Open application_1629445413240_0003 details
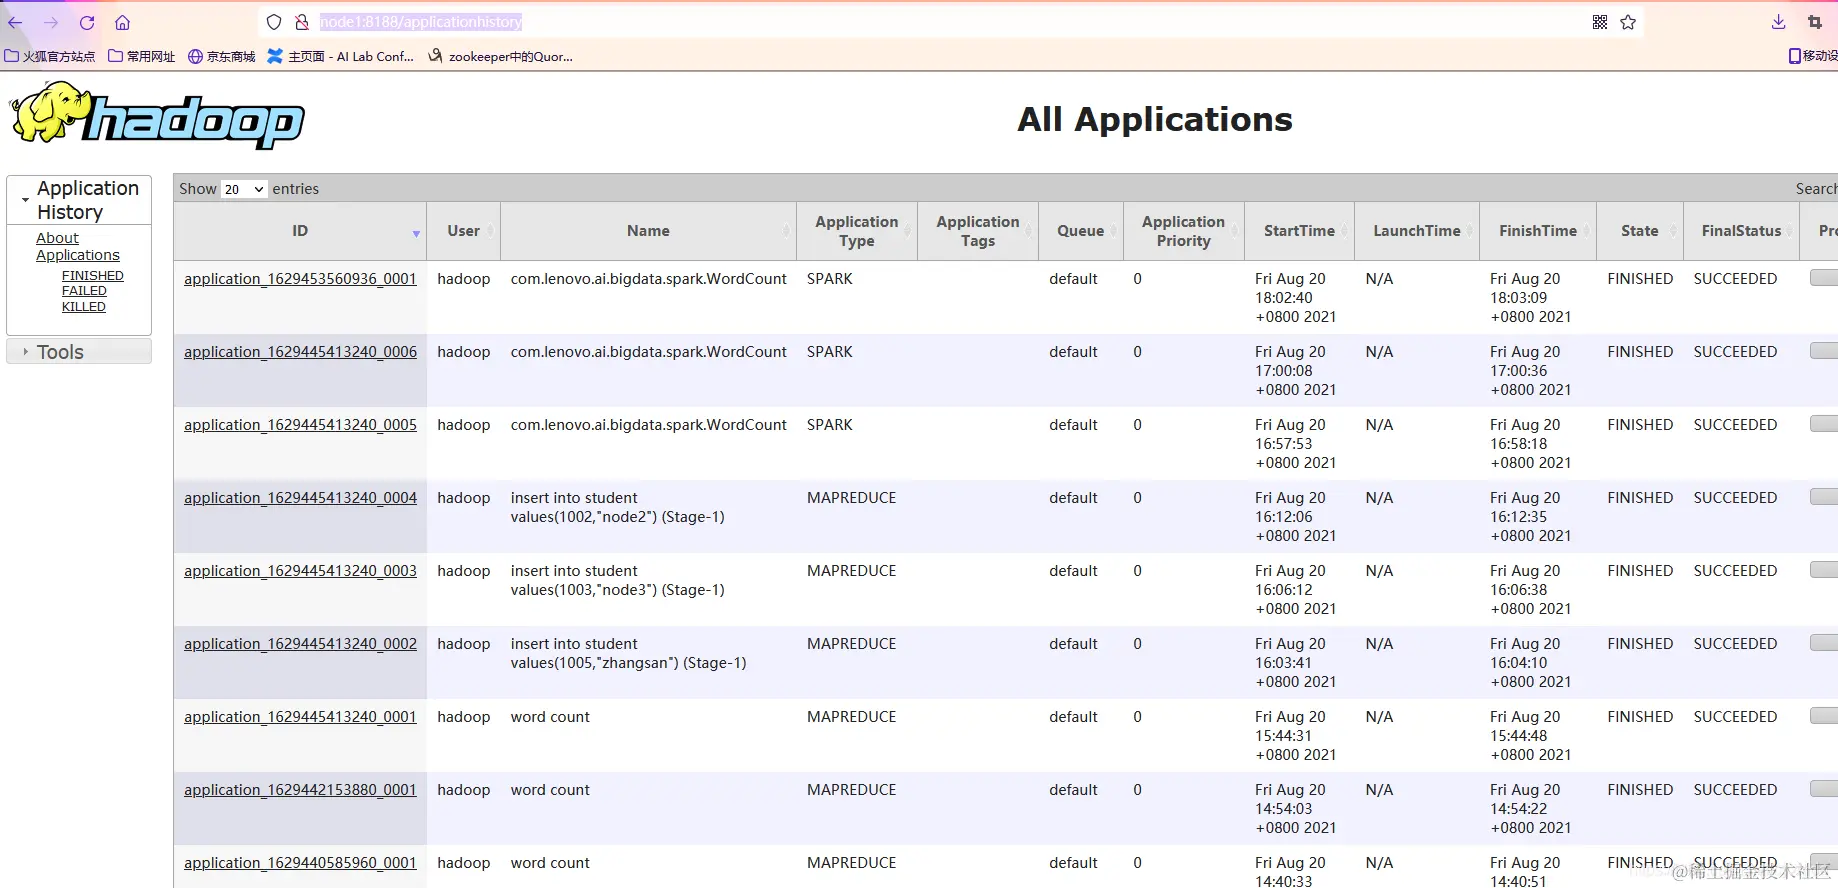This screenshot has height=888, width=1838. pos(300,571)
